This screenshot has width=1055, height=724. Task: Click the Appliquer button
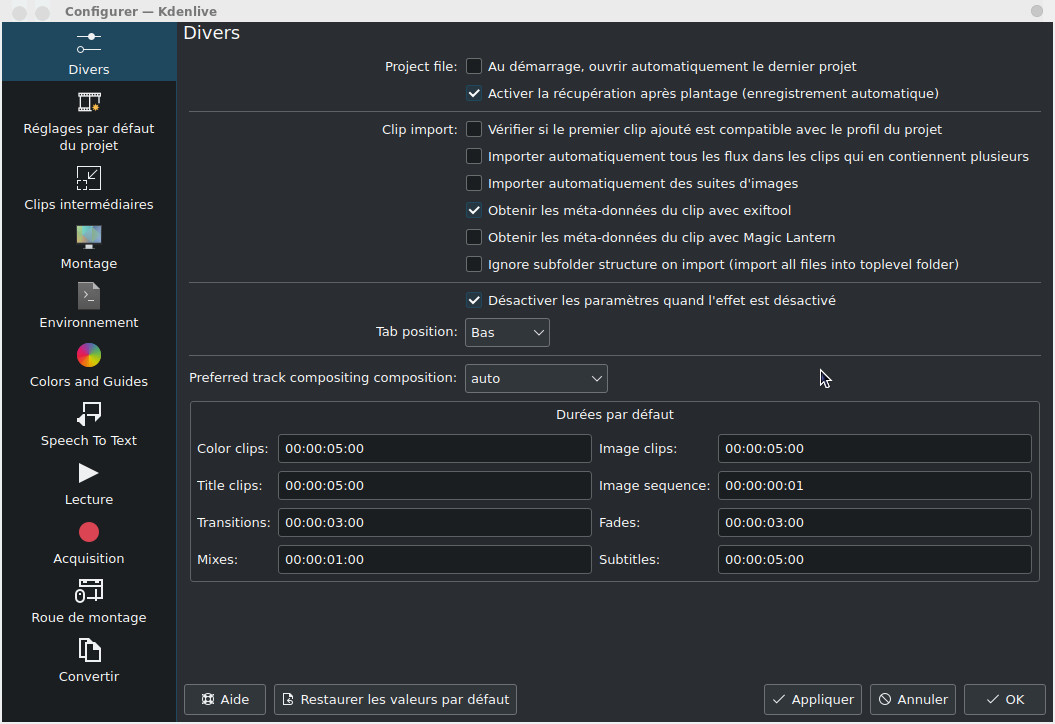813,700
